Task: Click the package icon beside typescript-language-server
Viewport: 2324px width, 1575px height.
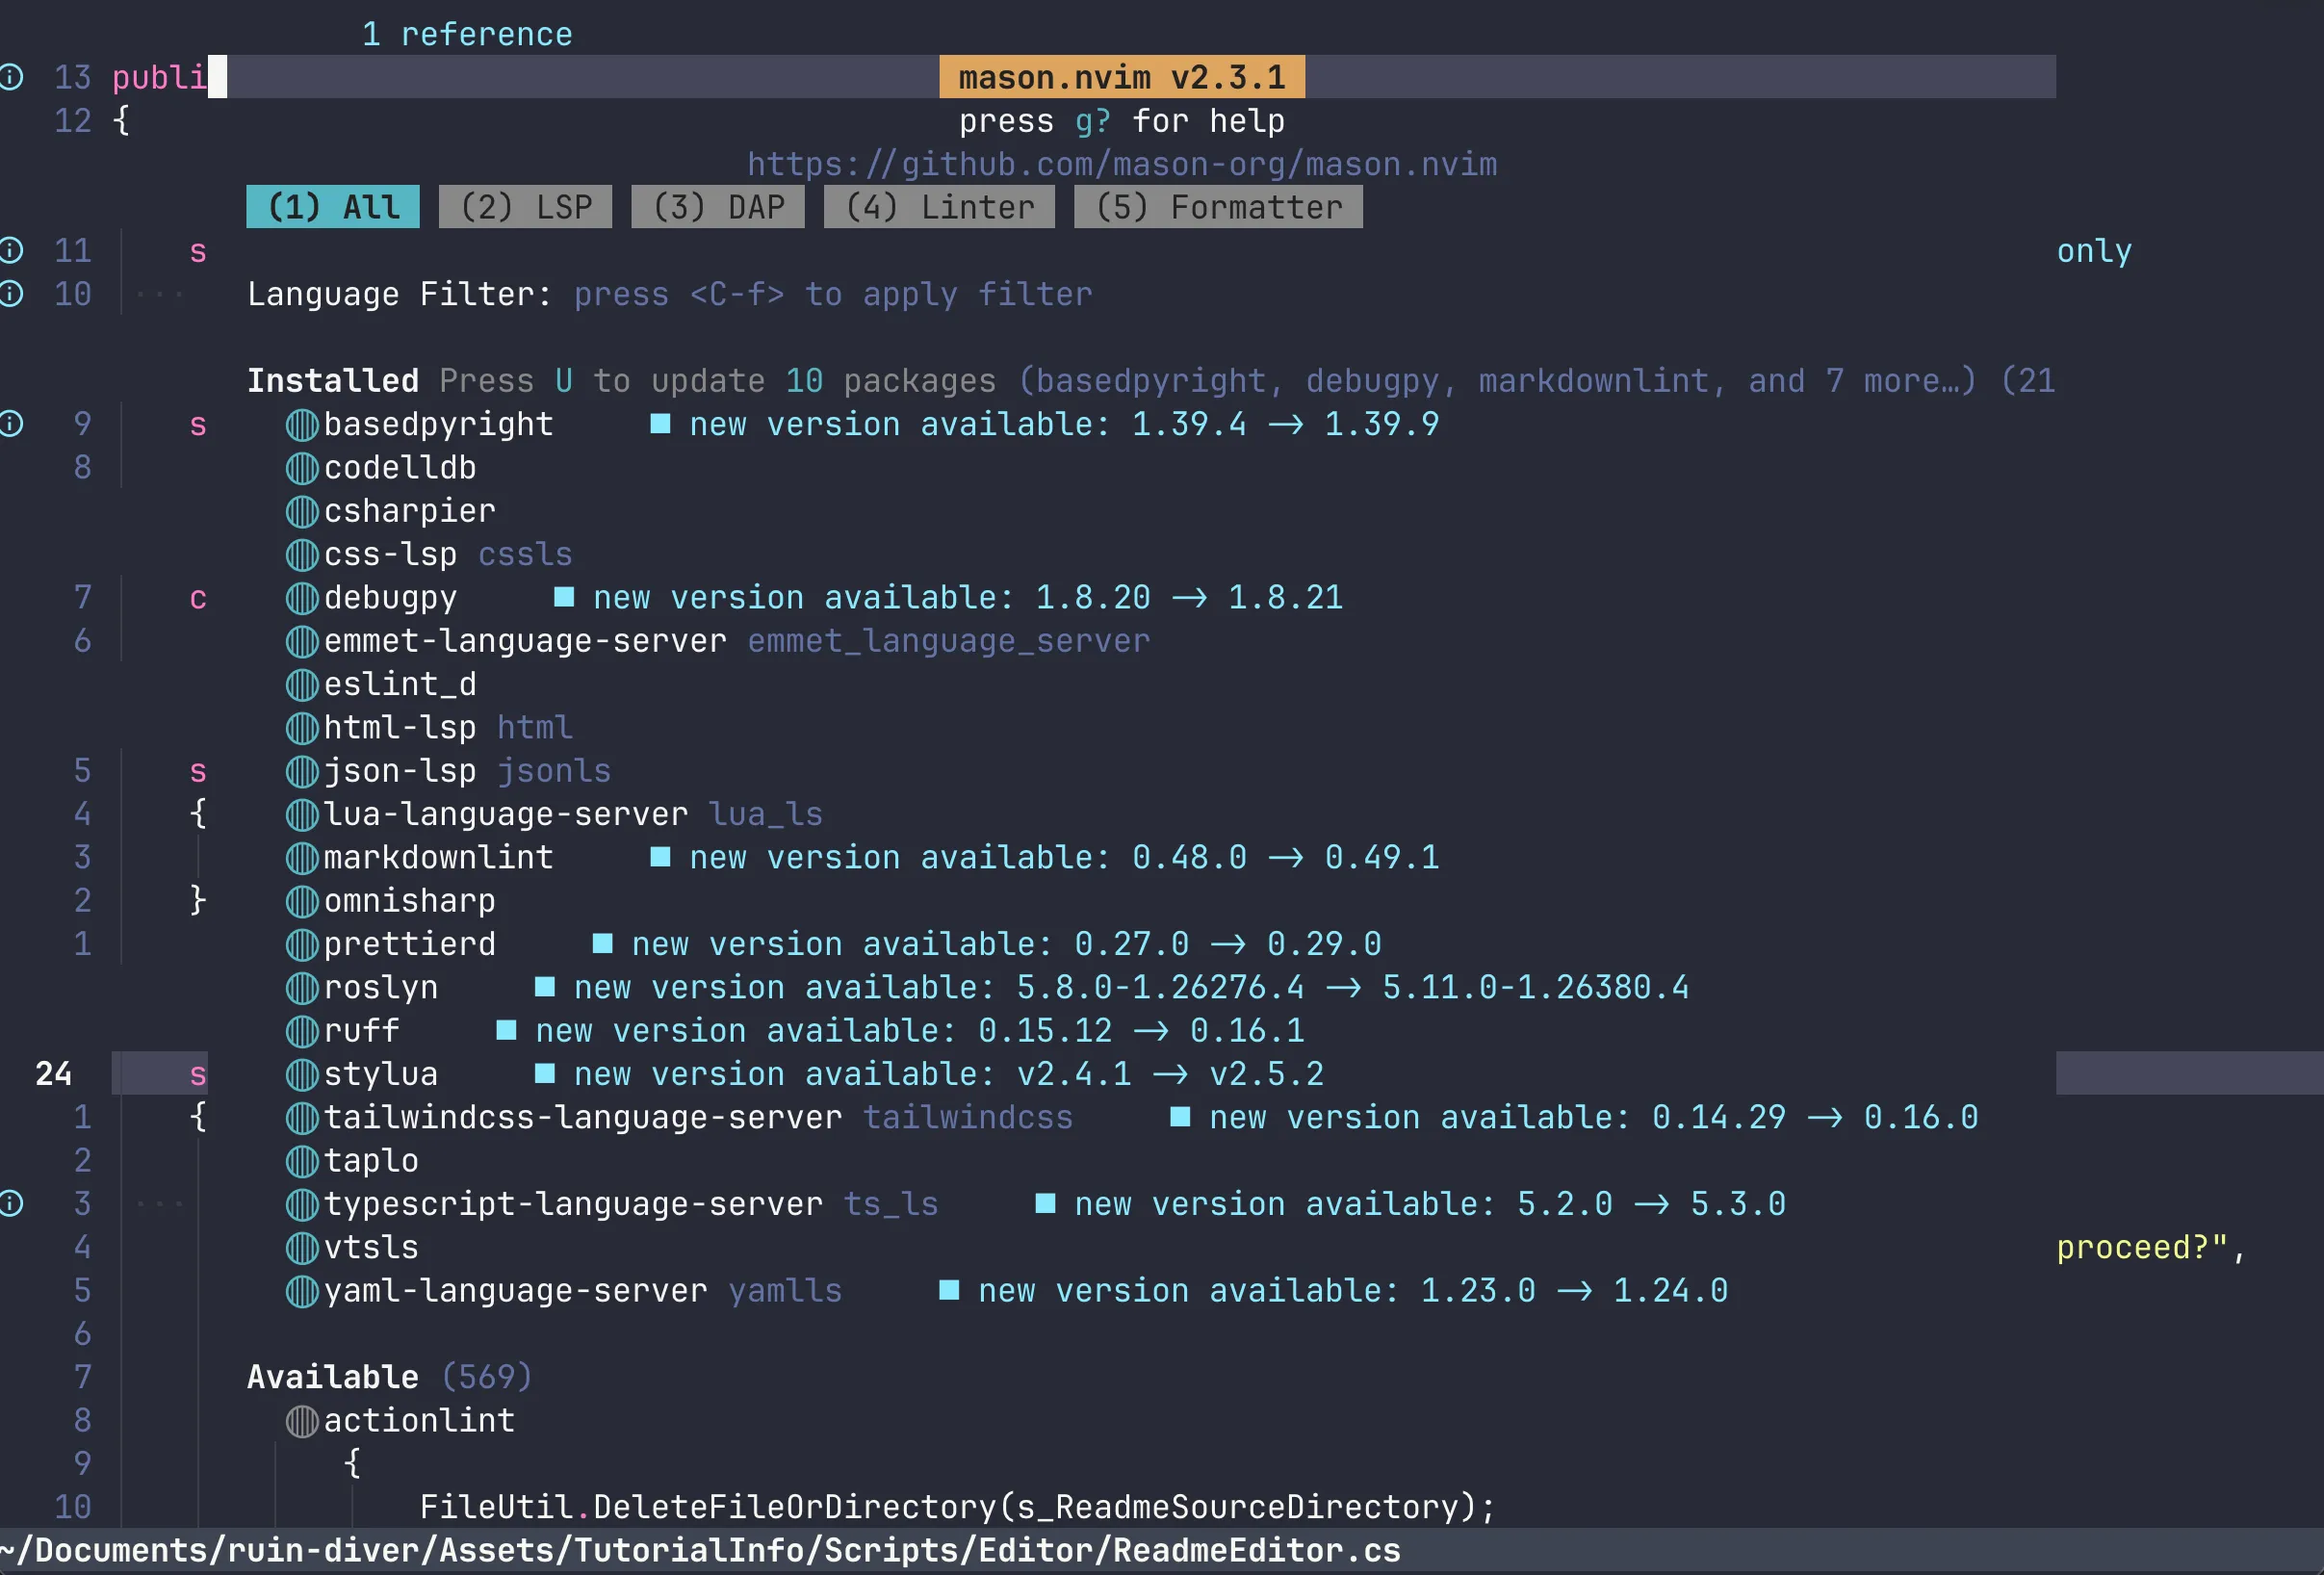Action: (x=302, y=1205)
